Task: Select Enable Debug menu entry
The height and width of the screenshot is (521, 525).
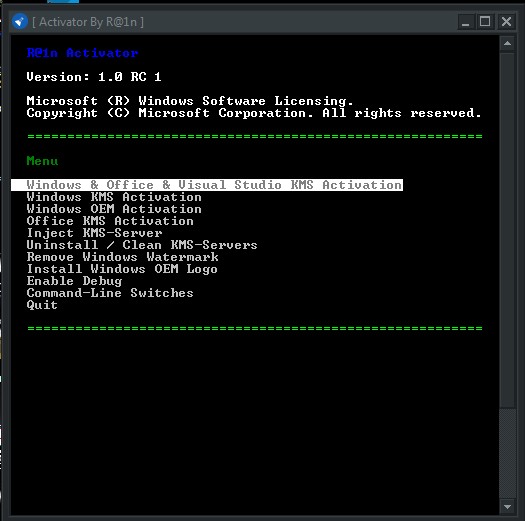Action: (x=74, y=281)
